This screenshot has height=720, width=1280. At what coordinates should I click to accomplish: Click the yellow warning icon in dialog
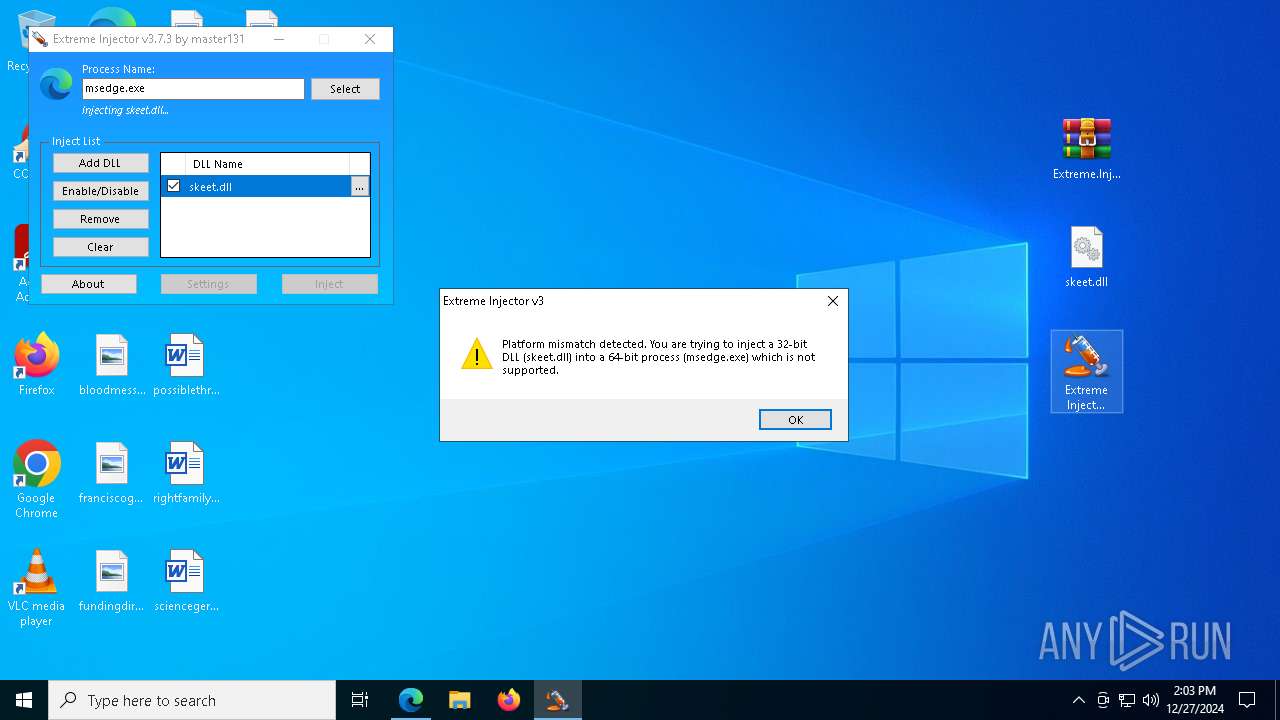pyautogui.click(x=476, y=354)
